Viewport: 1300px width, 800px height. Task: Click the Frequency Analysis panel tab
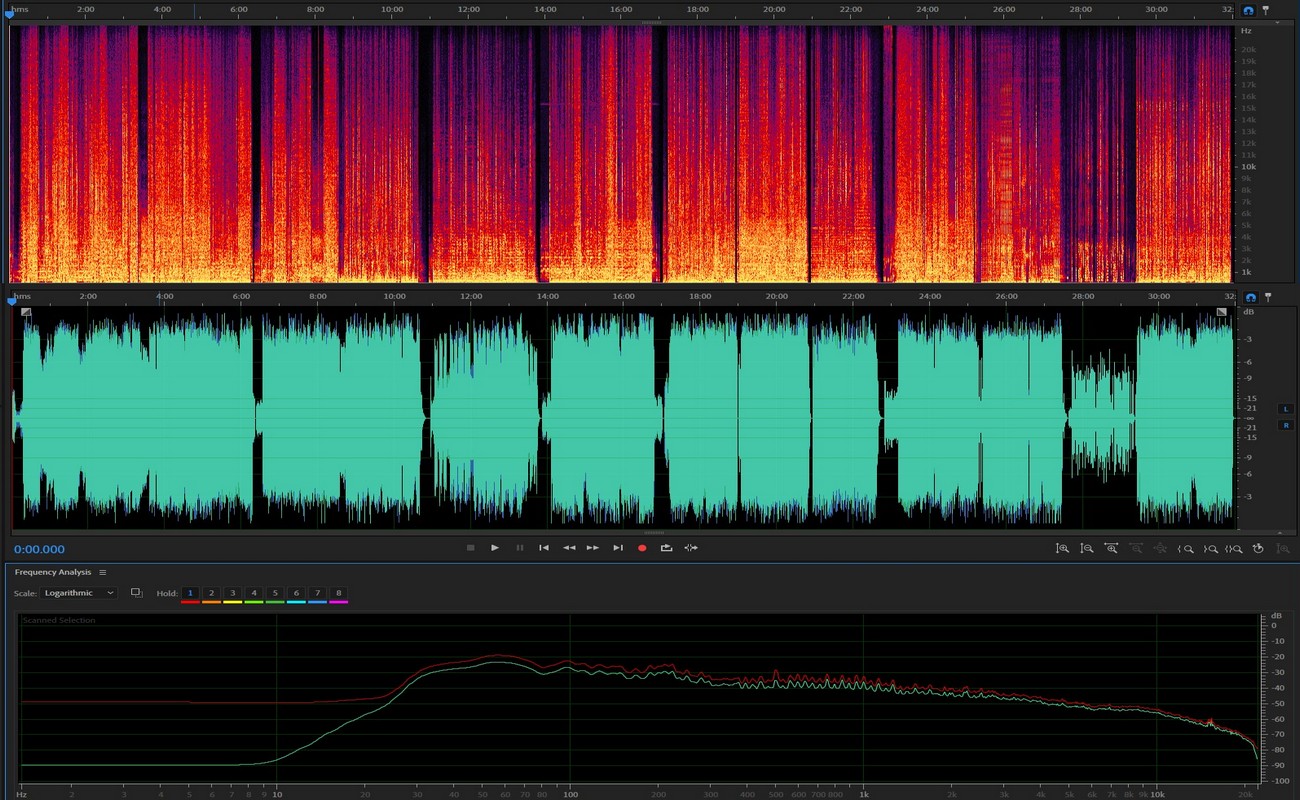(x=53, y=572)
